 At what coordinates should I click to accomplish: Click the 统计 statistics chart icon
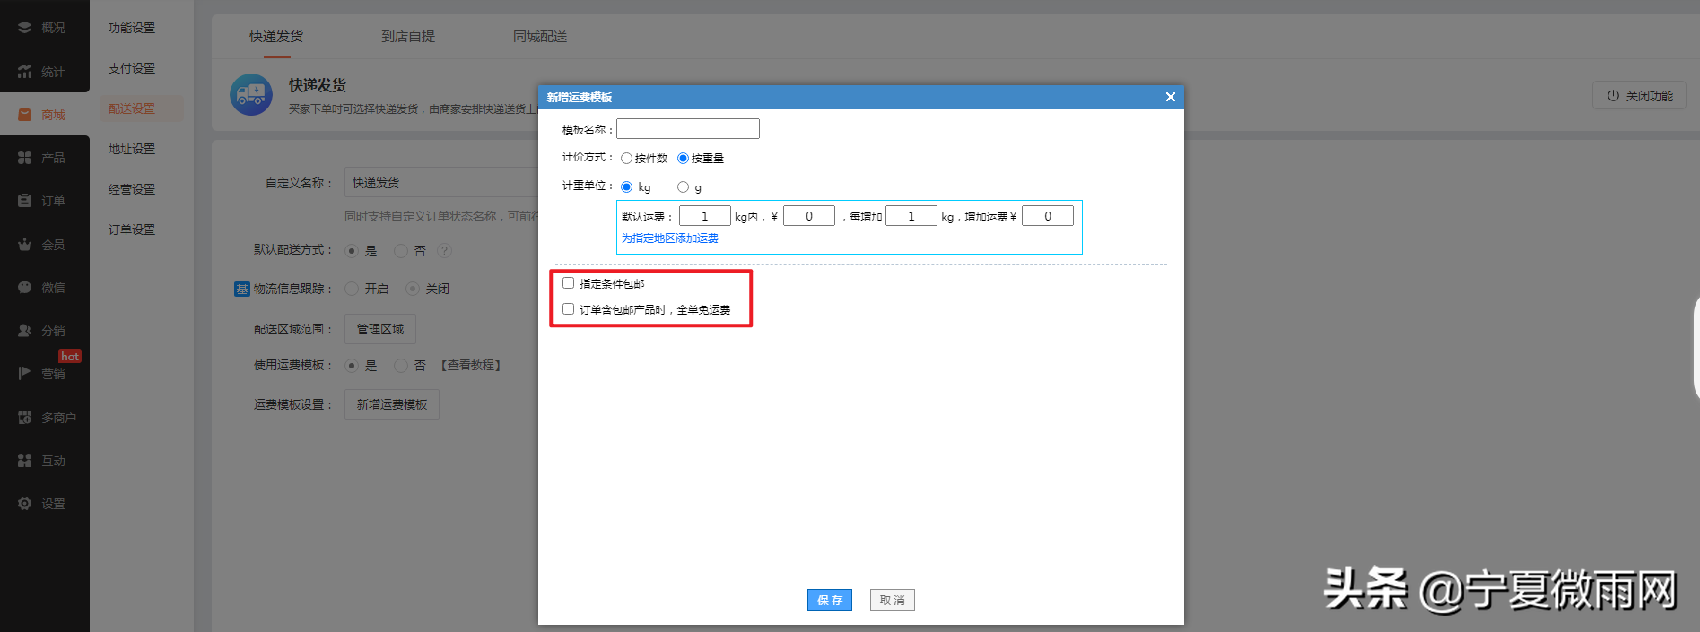pos(25,71)
